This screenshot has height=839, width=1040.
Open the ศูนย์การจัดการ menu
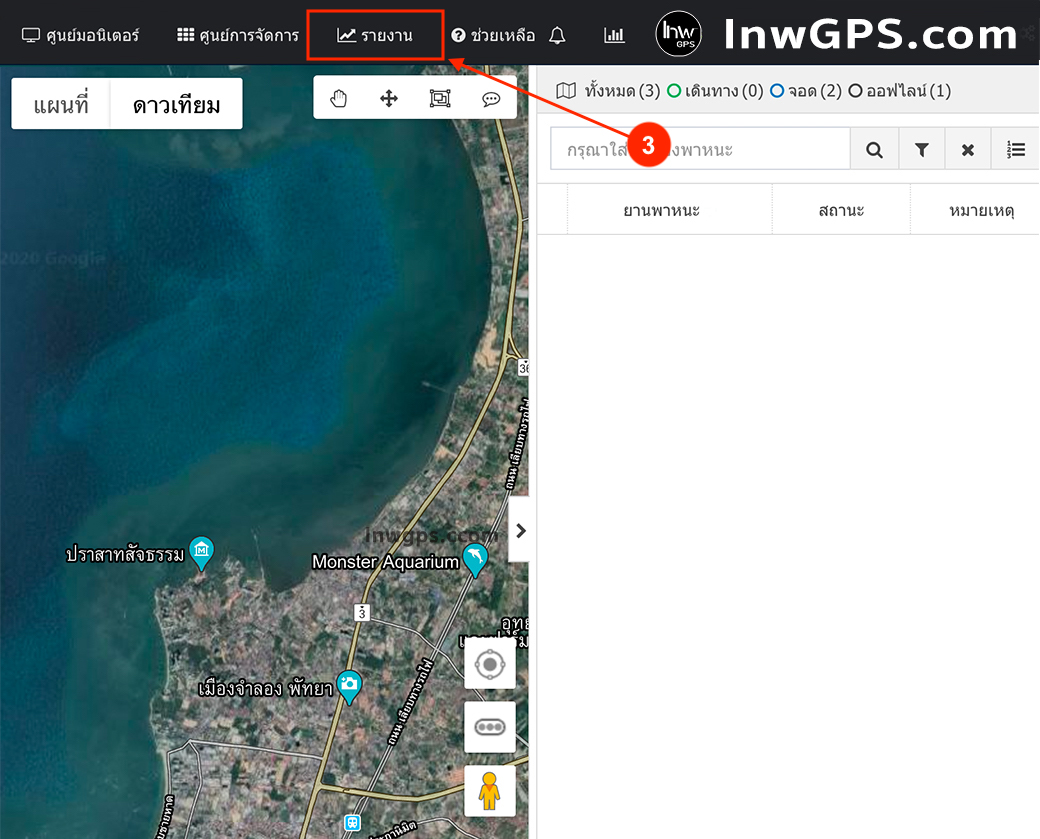(238, 36)
